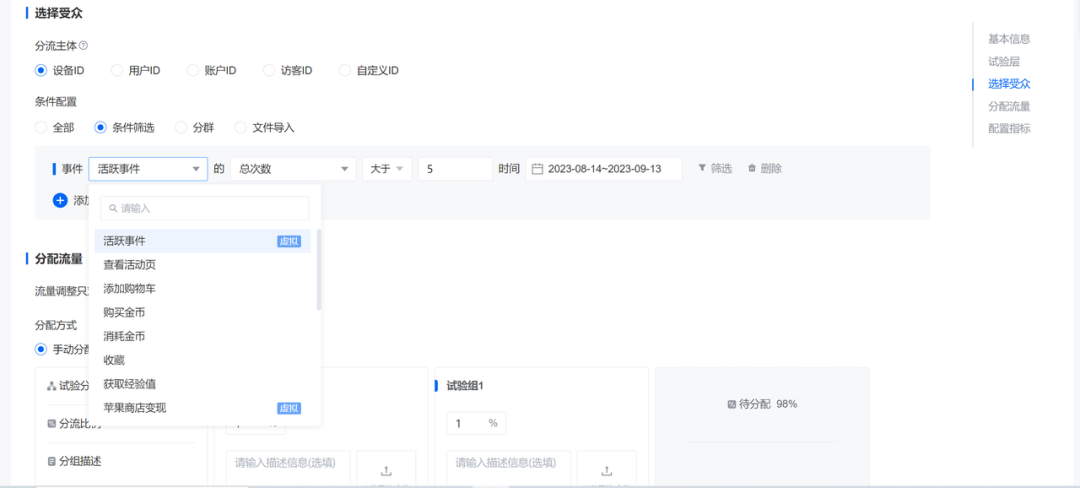Open the 大于 operator dropdown
This screenshot has width=1080, height=488.
point(387,169)
